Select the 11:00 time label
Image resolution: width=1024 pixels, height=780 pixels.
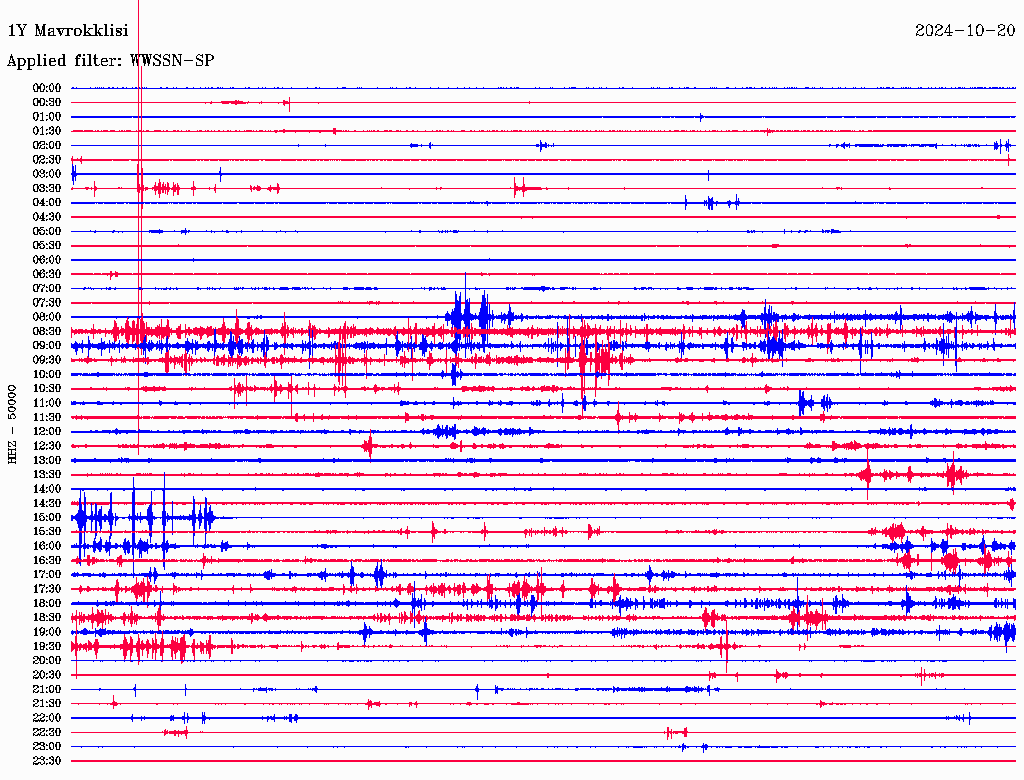(x=47, y=403)
